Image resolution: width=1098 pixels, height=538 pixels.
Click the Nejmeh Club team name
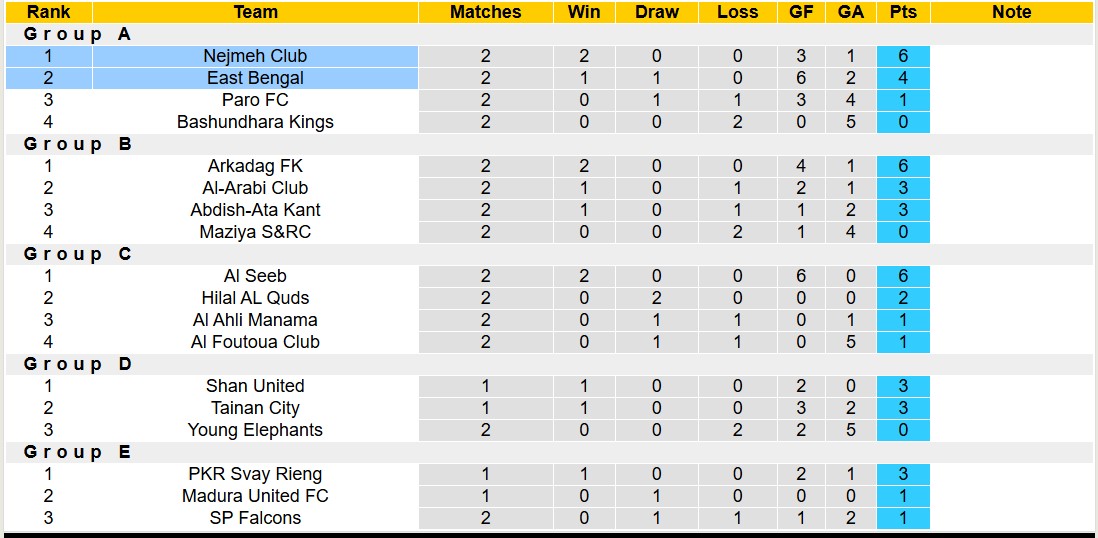[x=255, y=56]
